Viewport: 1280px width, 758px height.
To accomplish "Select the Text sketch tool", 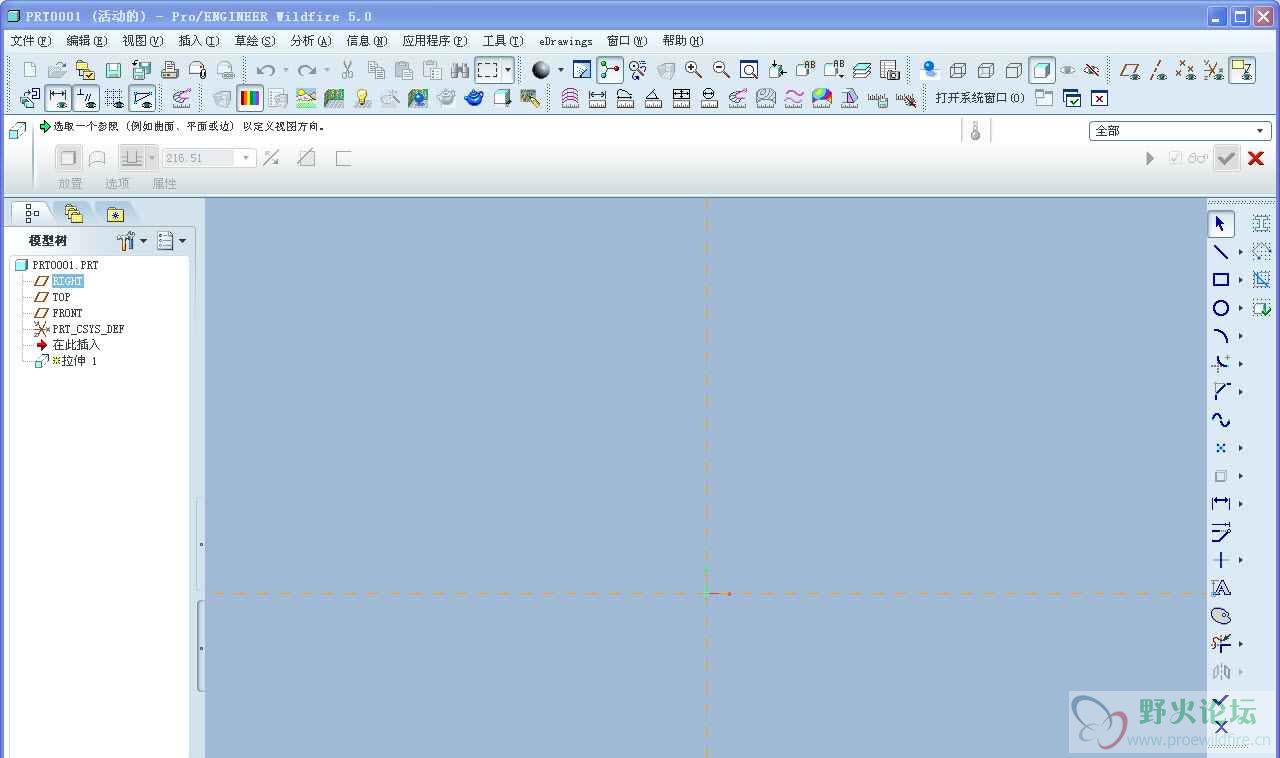I will click(x=1221, y=588).
